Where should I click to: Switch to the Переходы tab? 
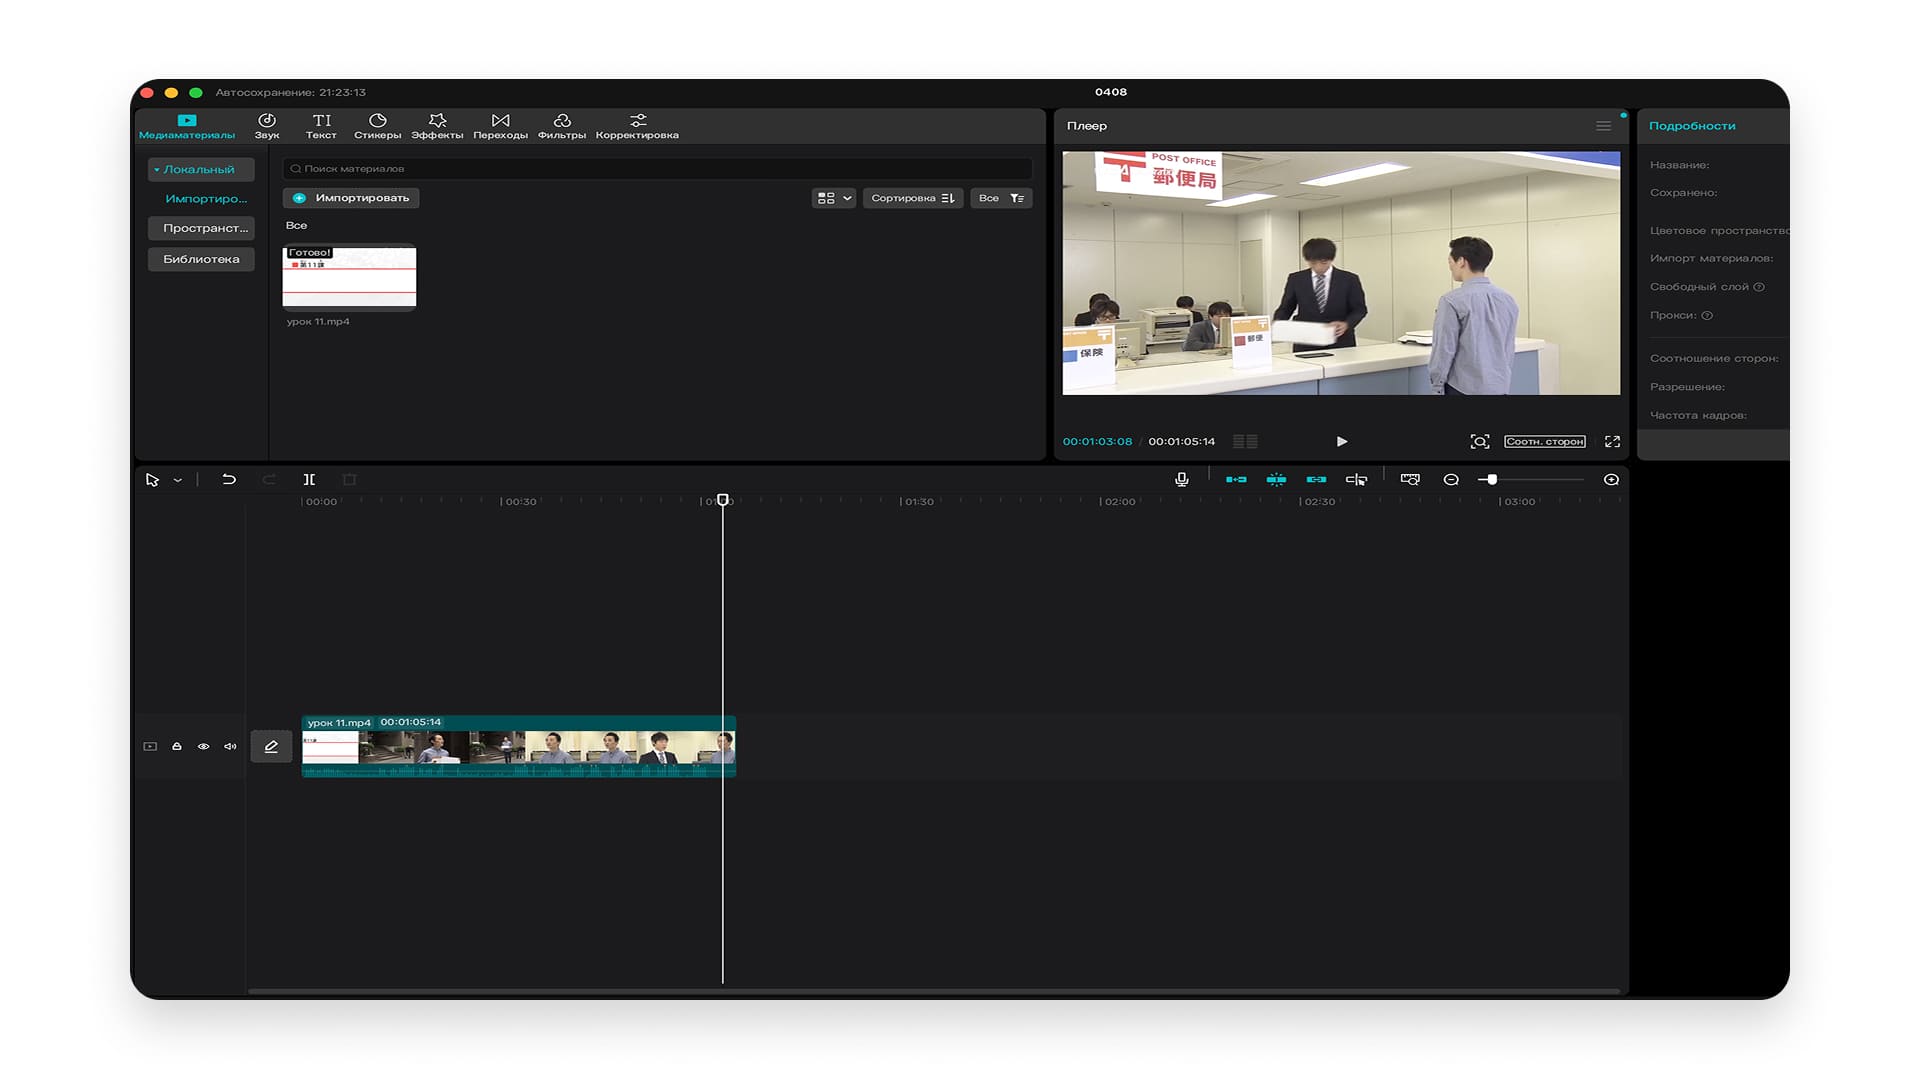point(500,126)
